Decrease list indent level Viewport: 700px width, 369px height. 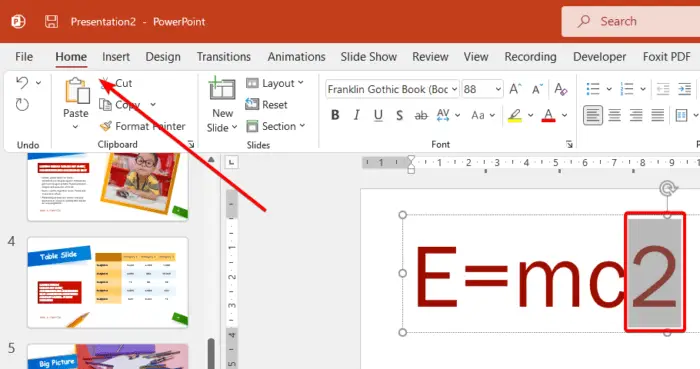663,89
